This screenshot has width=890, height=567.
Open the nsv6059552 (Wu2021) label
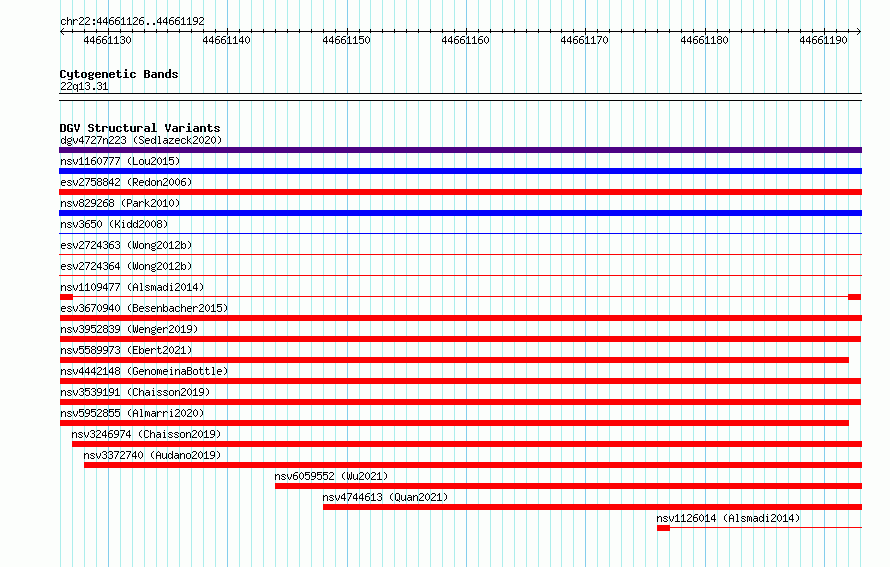331,476
